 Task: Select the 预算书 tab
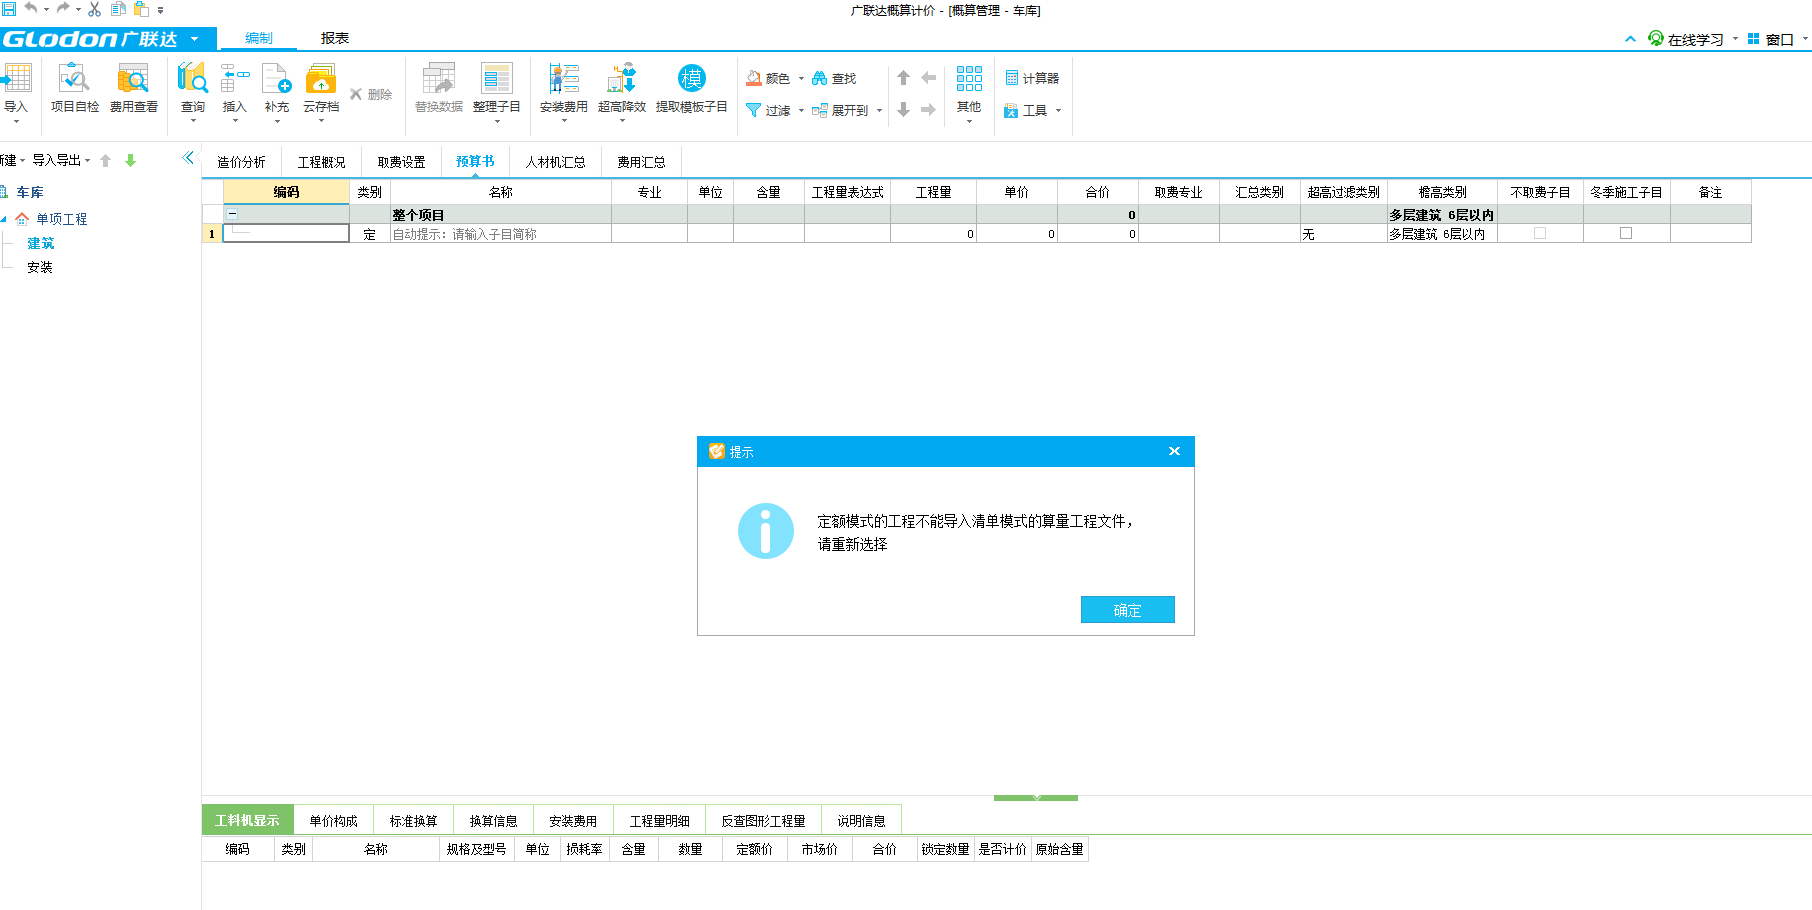475,162
